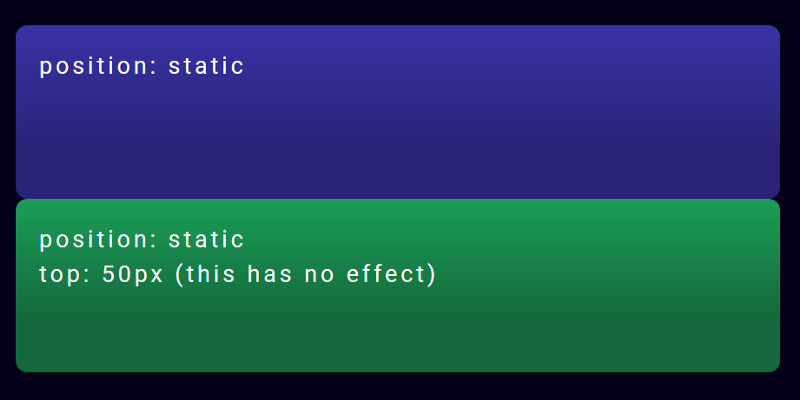Click the word "has" in green box
Screen dimensions: 800x400
coord(270,274)
